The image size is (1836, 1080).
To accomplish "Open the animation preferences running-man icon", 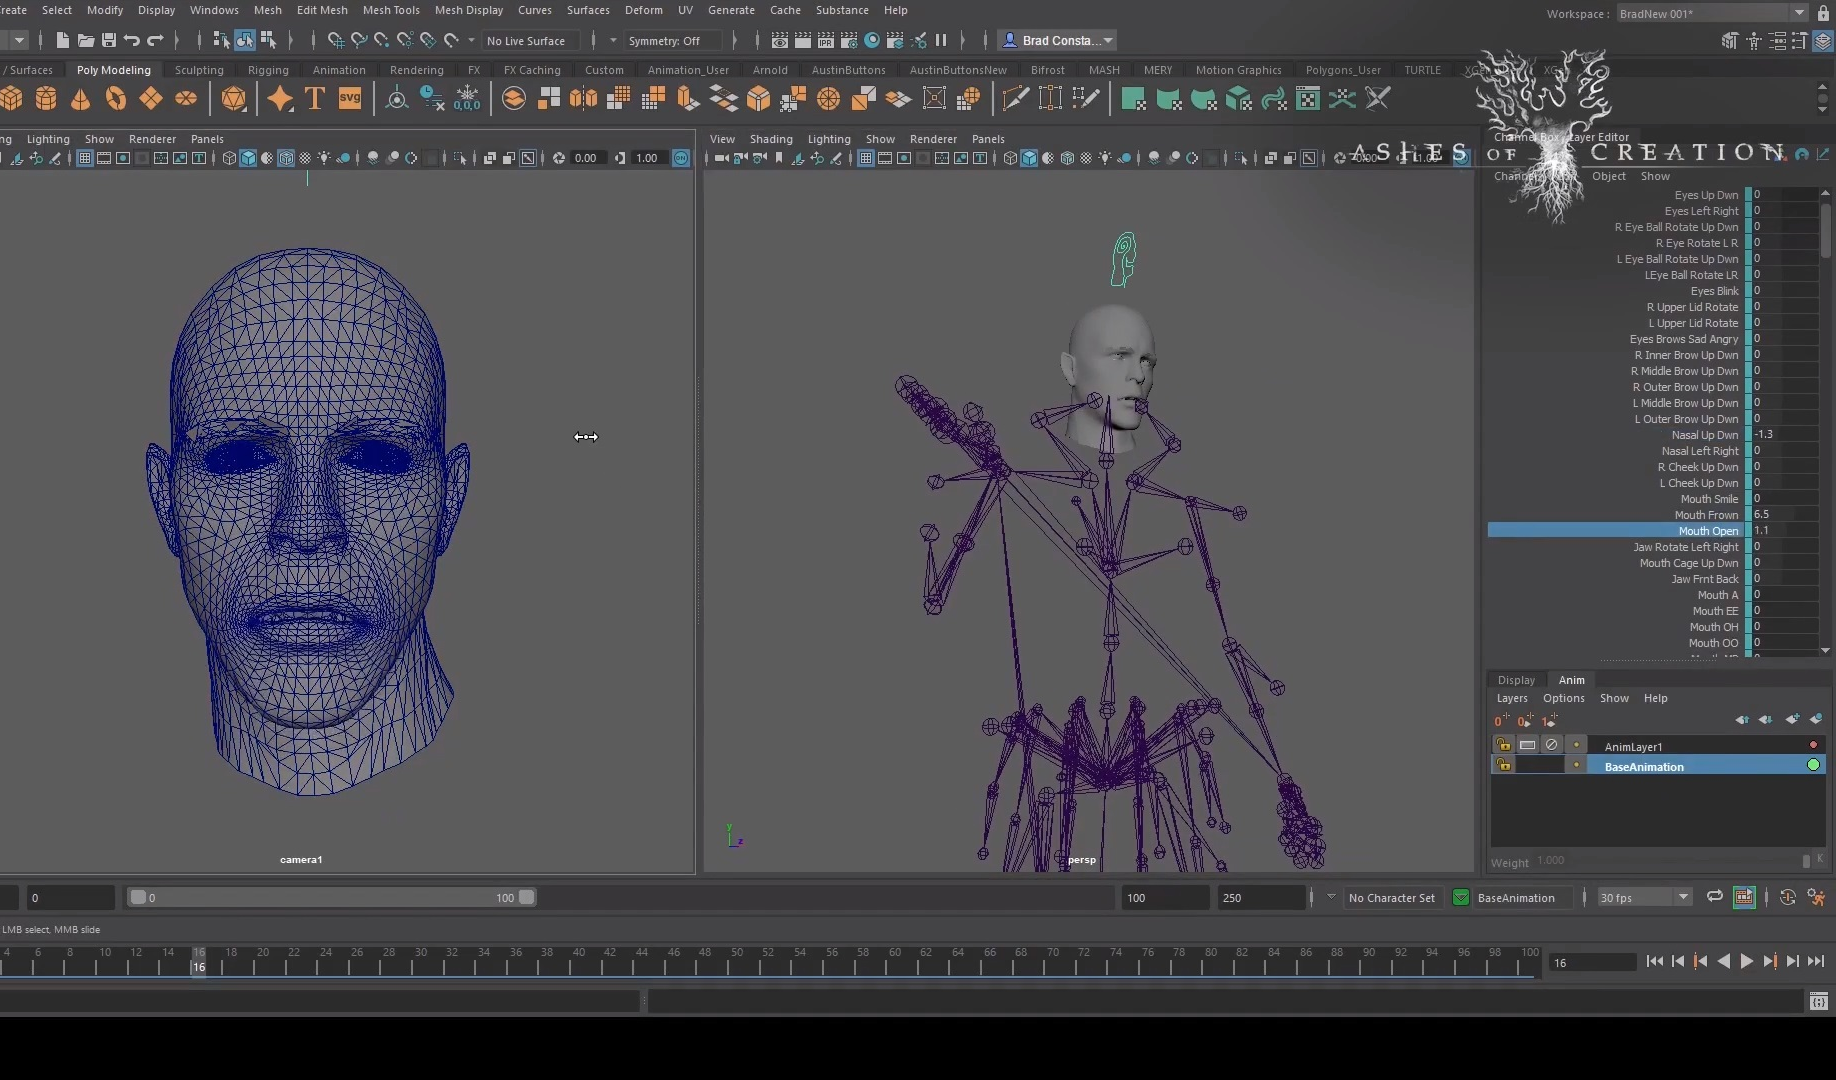I will pos(1816,897).
